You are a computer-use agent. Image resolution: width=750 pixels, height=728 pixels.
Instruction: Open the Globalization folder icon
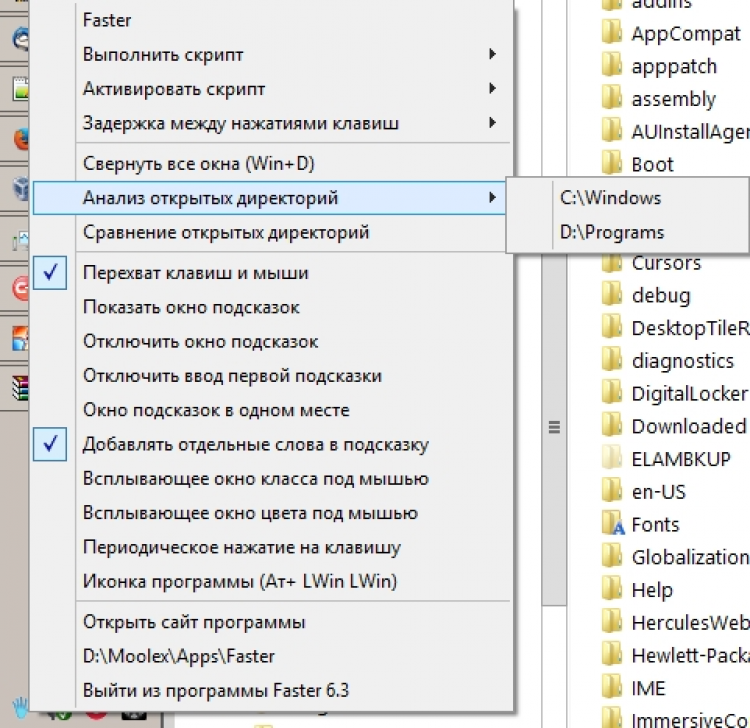coord(612,556)
